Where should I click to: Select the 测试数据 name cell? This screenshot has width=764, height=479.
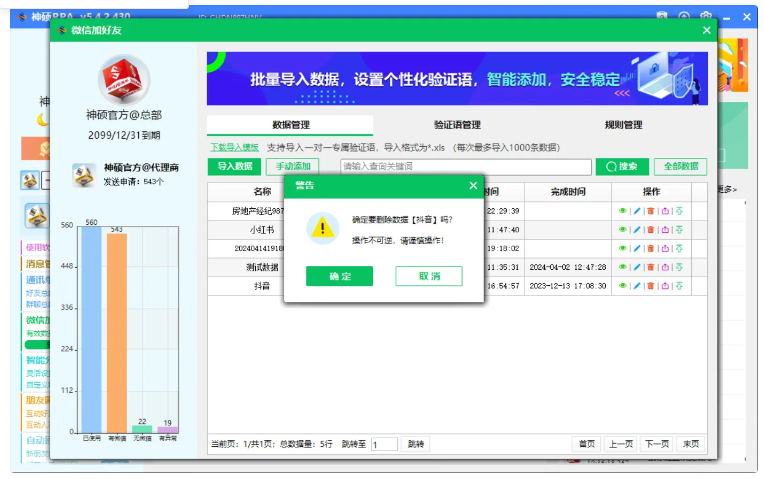click(262, 267)
